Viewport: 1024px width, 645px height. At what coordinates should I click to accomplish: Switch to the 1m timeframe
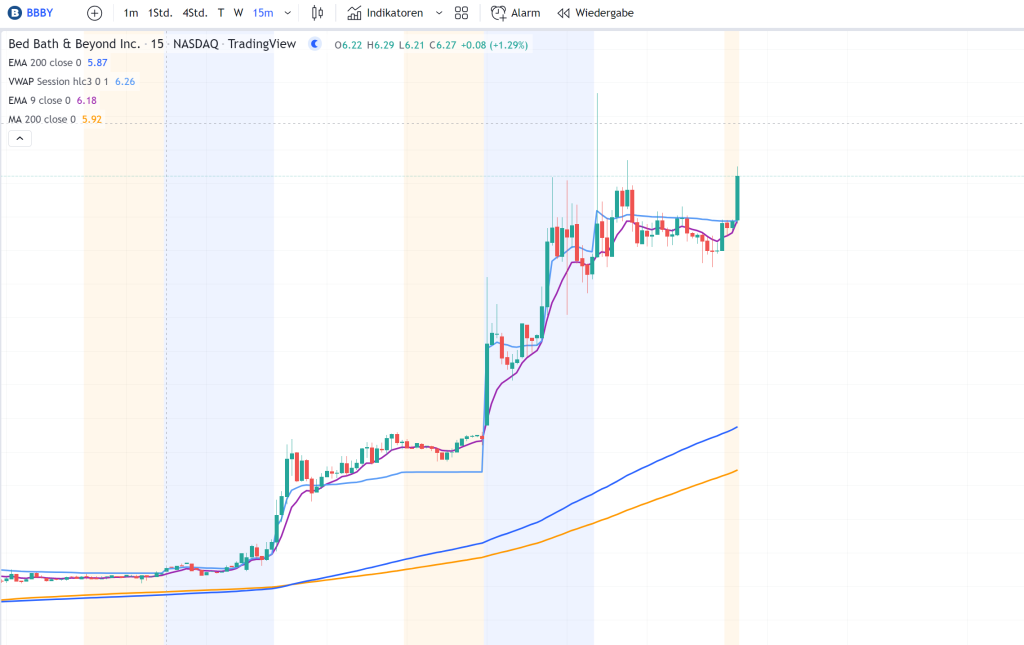131,13
